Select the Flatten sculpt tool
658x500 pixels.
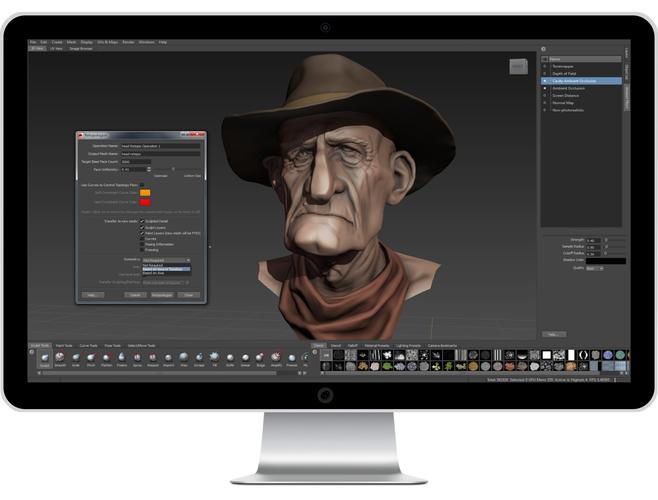[x=107, y=358]
